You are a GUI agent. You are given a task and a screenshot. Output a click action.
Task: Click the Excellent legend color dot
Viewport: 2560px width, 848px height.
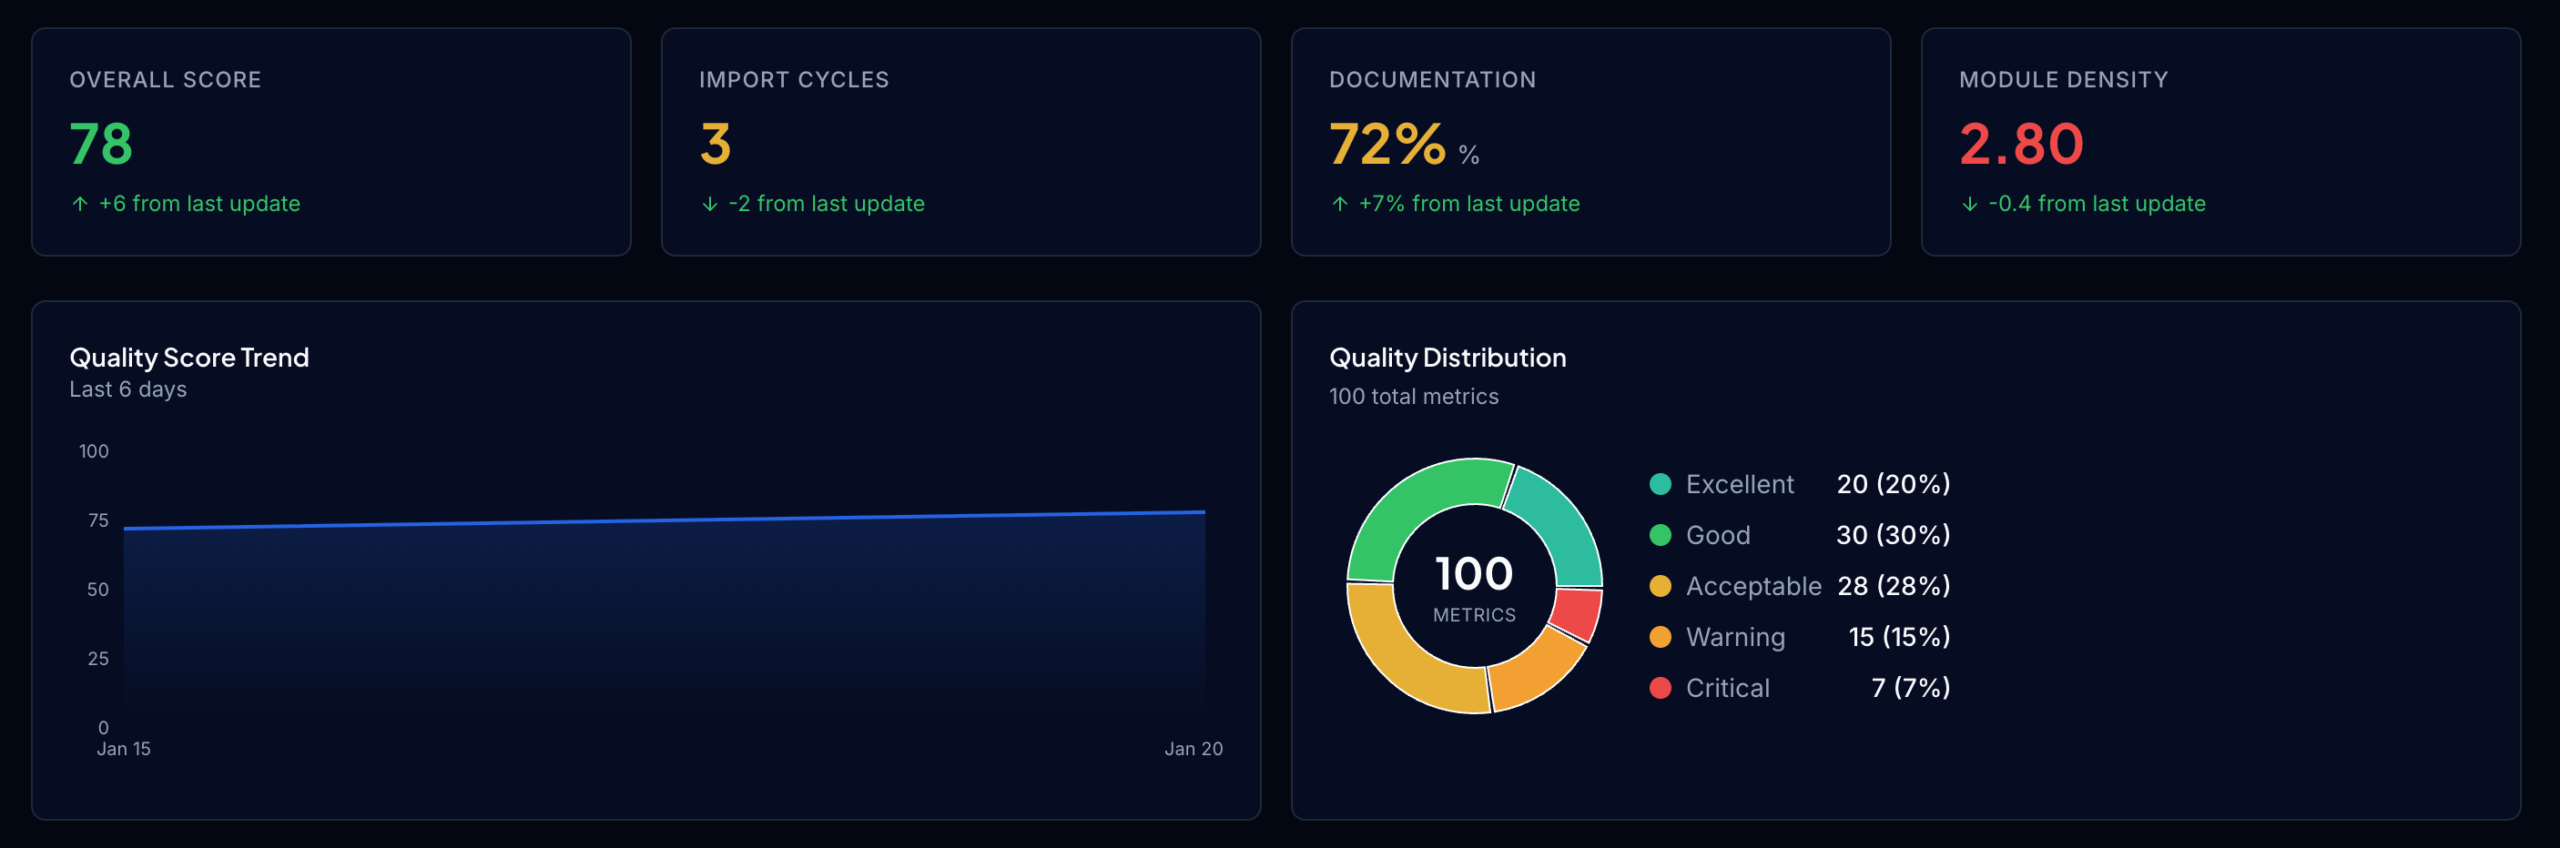(x=1660, y=484)
